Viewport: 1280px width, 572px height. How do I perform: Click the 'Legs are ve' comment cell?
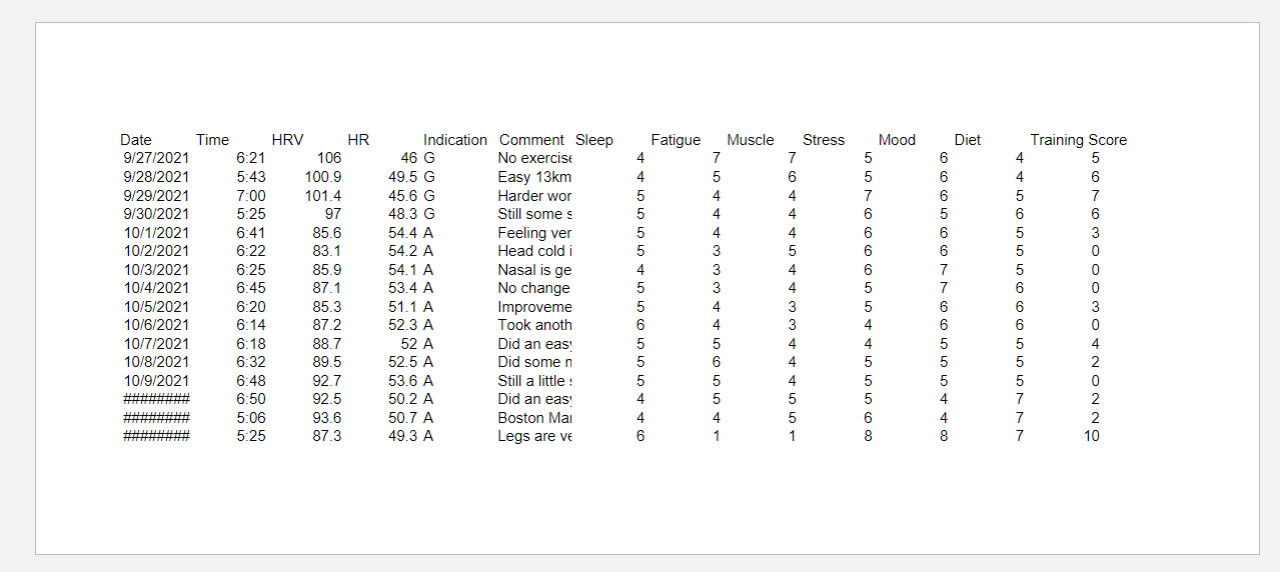pos(535,436)
